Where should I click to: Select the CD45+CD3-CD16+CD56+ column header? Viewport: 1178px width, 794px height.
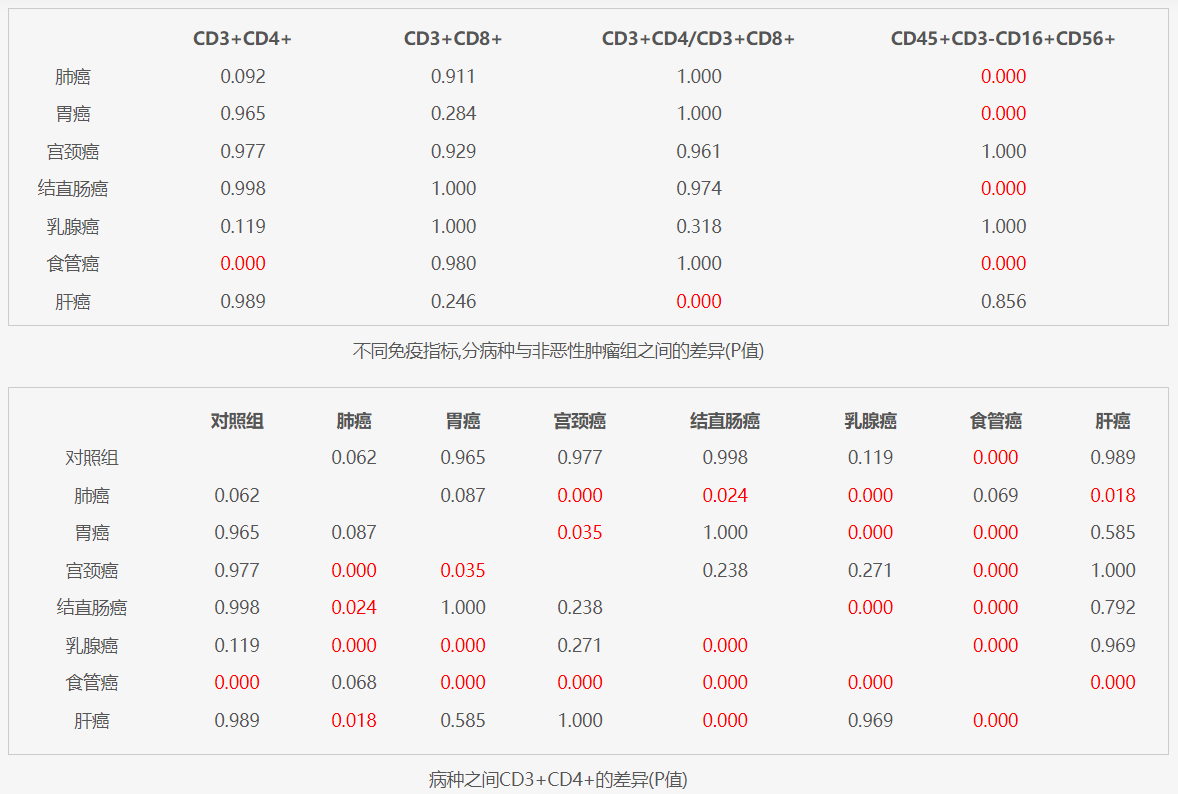click(x=1003, y=38)
